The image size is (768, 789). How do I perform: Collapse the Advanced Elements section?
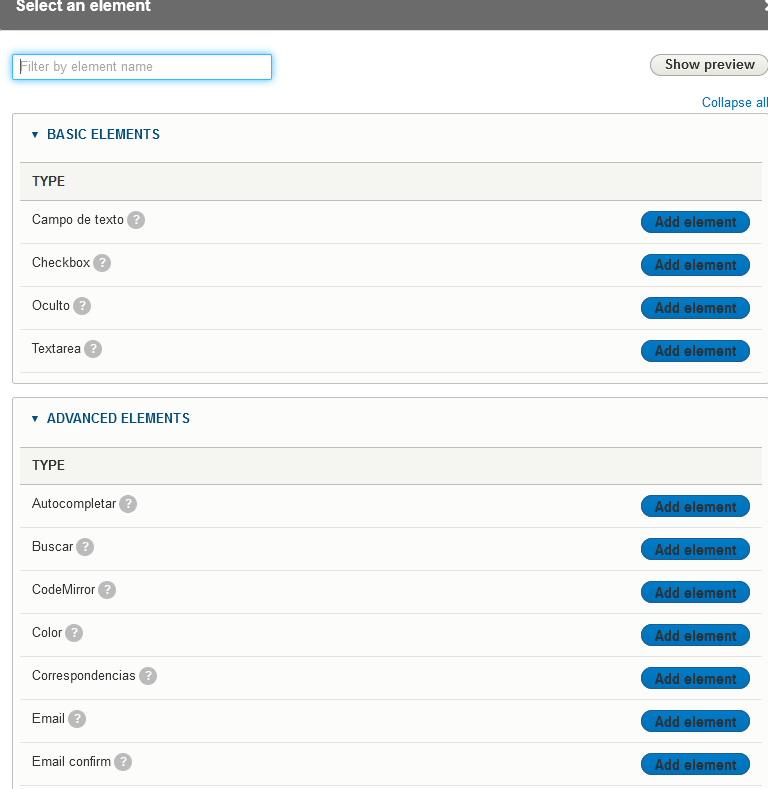pyautogui.click(x=111, y=418)
